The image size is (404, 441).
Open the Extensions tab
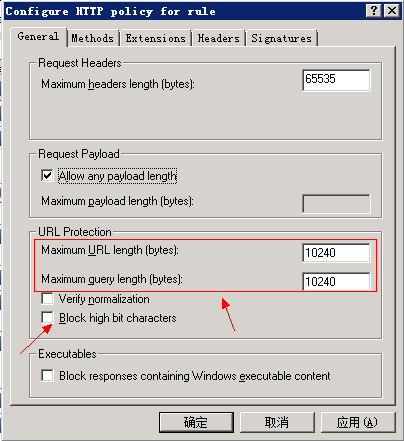click(155, 38)
